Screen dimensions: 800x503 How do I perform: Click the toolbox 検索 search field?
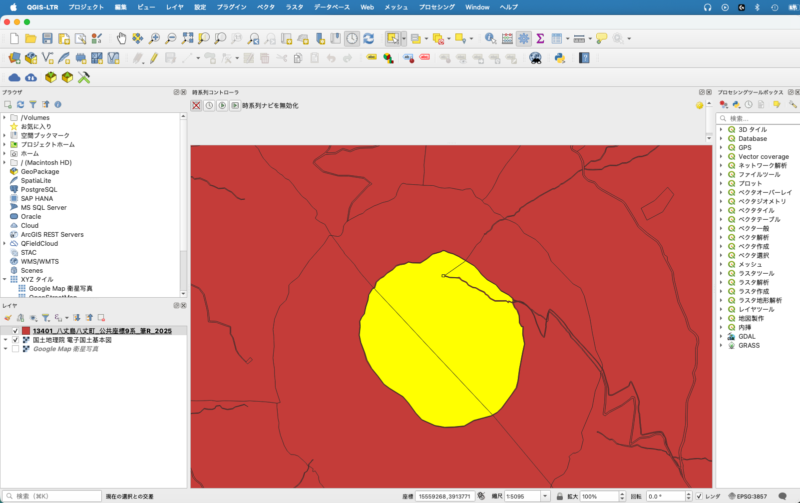point(755,118)
